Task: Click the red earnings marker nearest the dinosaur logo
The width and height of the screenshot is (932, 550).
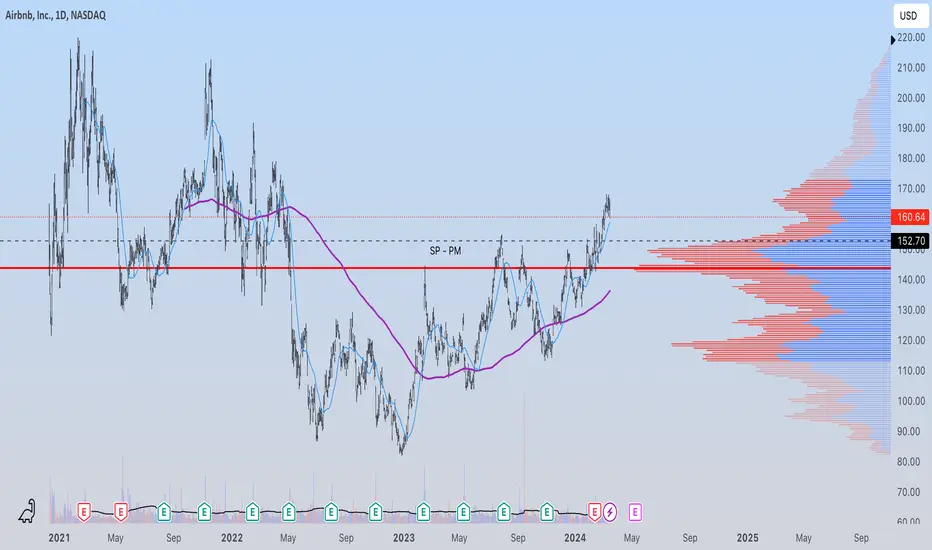Action: (84, 511)
